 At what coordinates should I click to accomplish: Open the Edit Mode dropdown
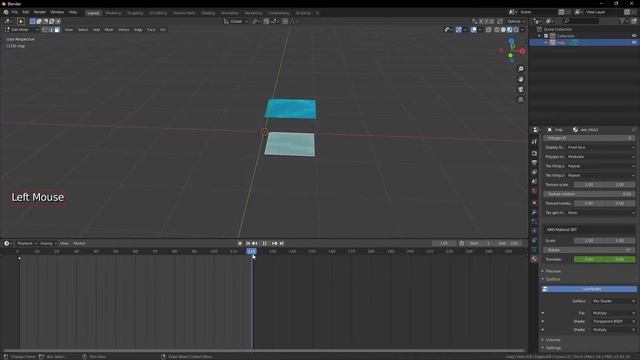pos(21,30)
